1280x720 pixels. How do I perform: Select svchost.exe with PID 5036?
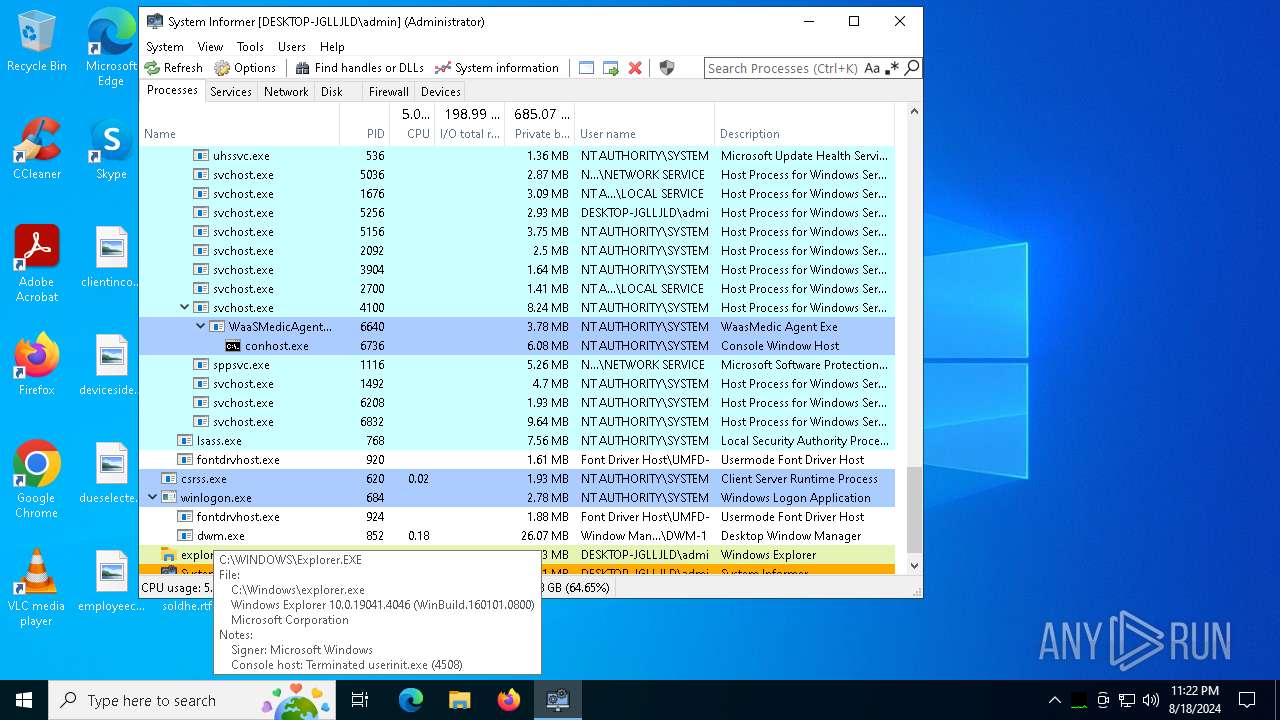click(517, 175)
